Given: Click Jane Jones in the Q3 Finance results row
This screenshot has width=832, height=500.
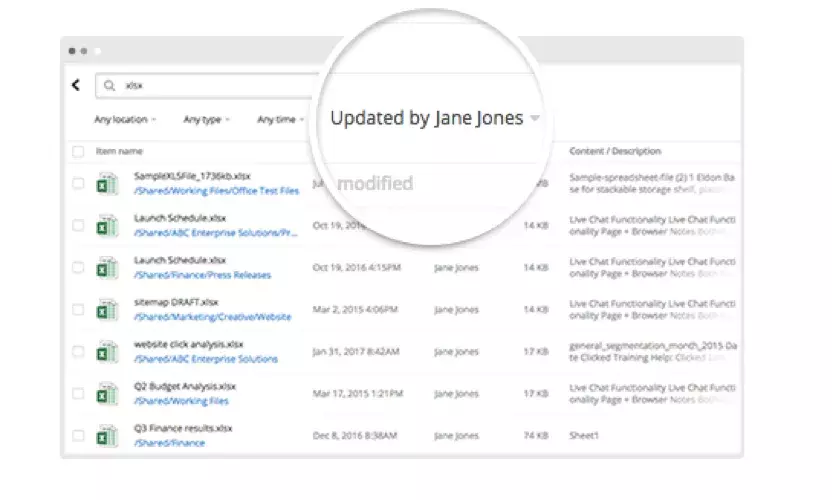Looking at the screenshot, I should pyautogui.click(x=456, y=435).
